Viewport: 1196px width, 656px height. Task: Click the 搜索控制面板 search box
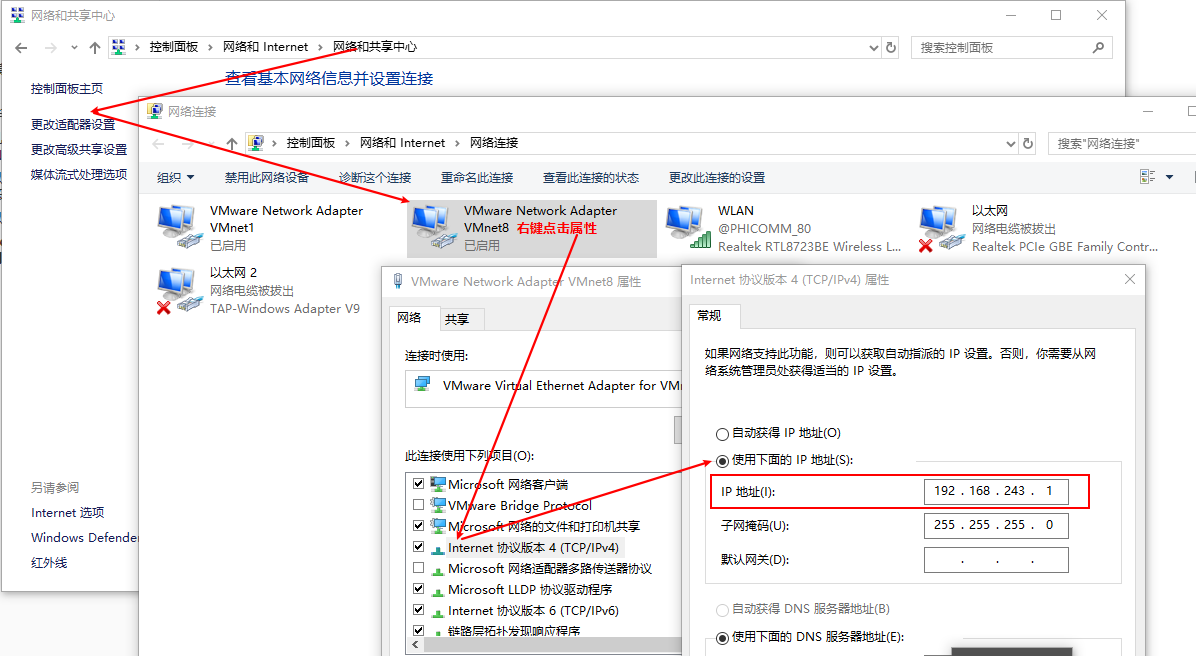tap(1011, 47)
